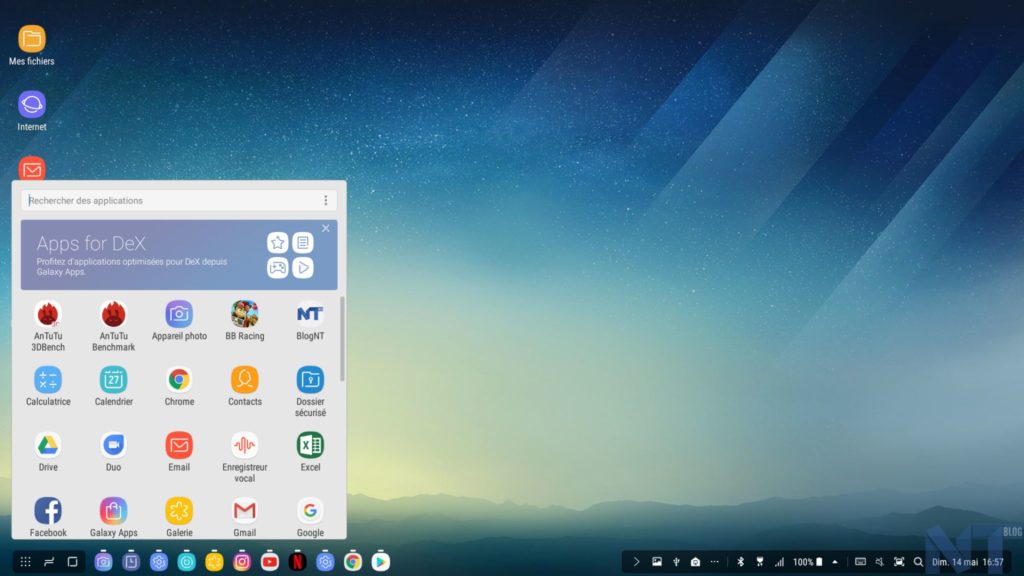Click the home button in taskbar

coord(72,562)
